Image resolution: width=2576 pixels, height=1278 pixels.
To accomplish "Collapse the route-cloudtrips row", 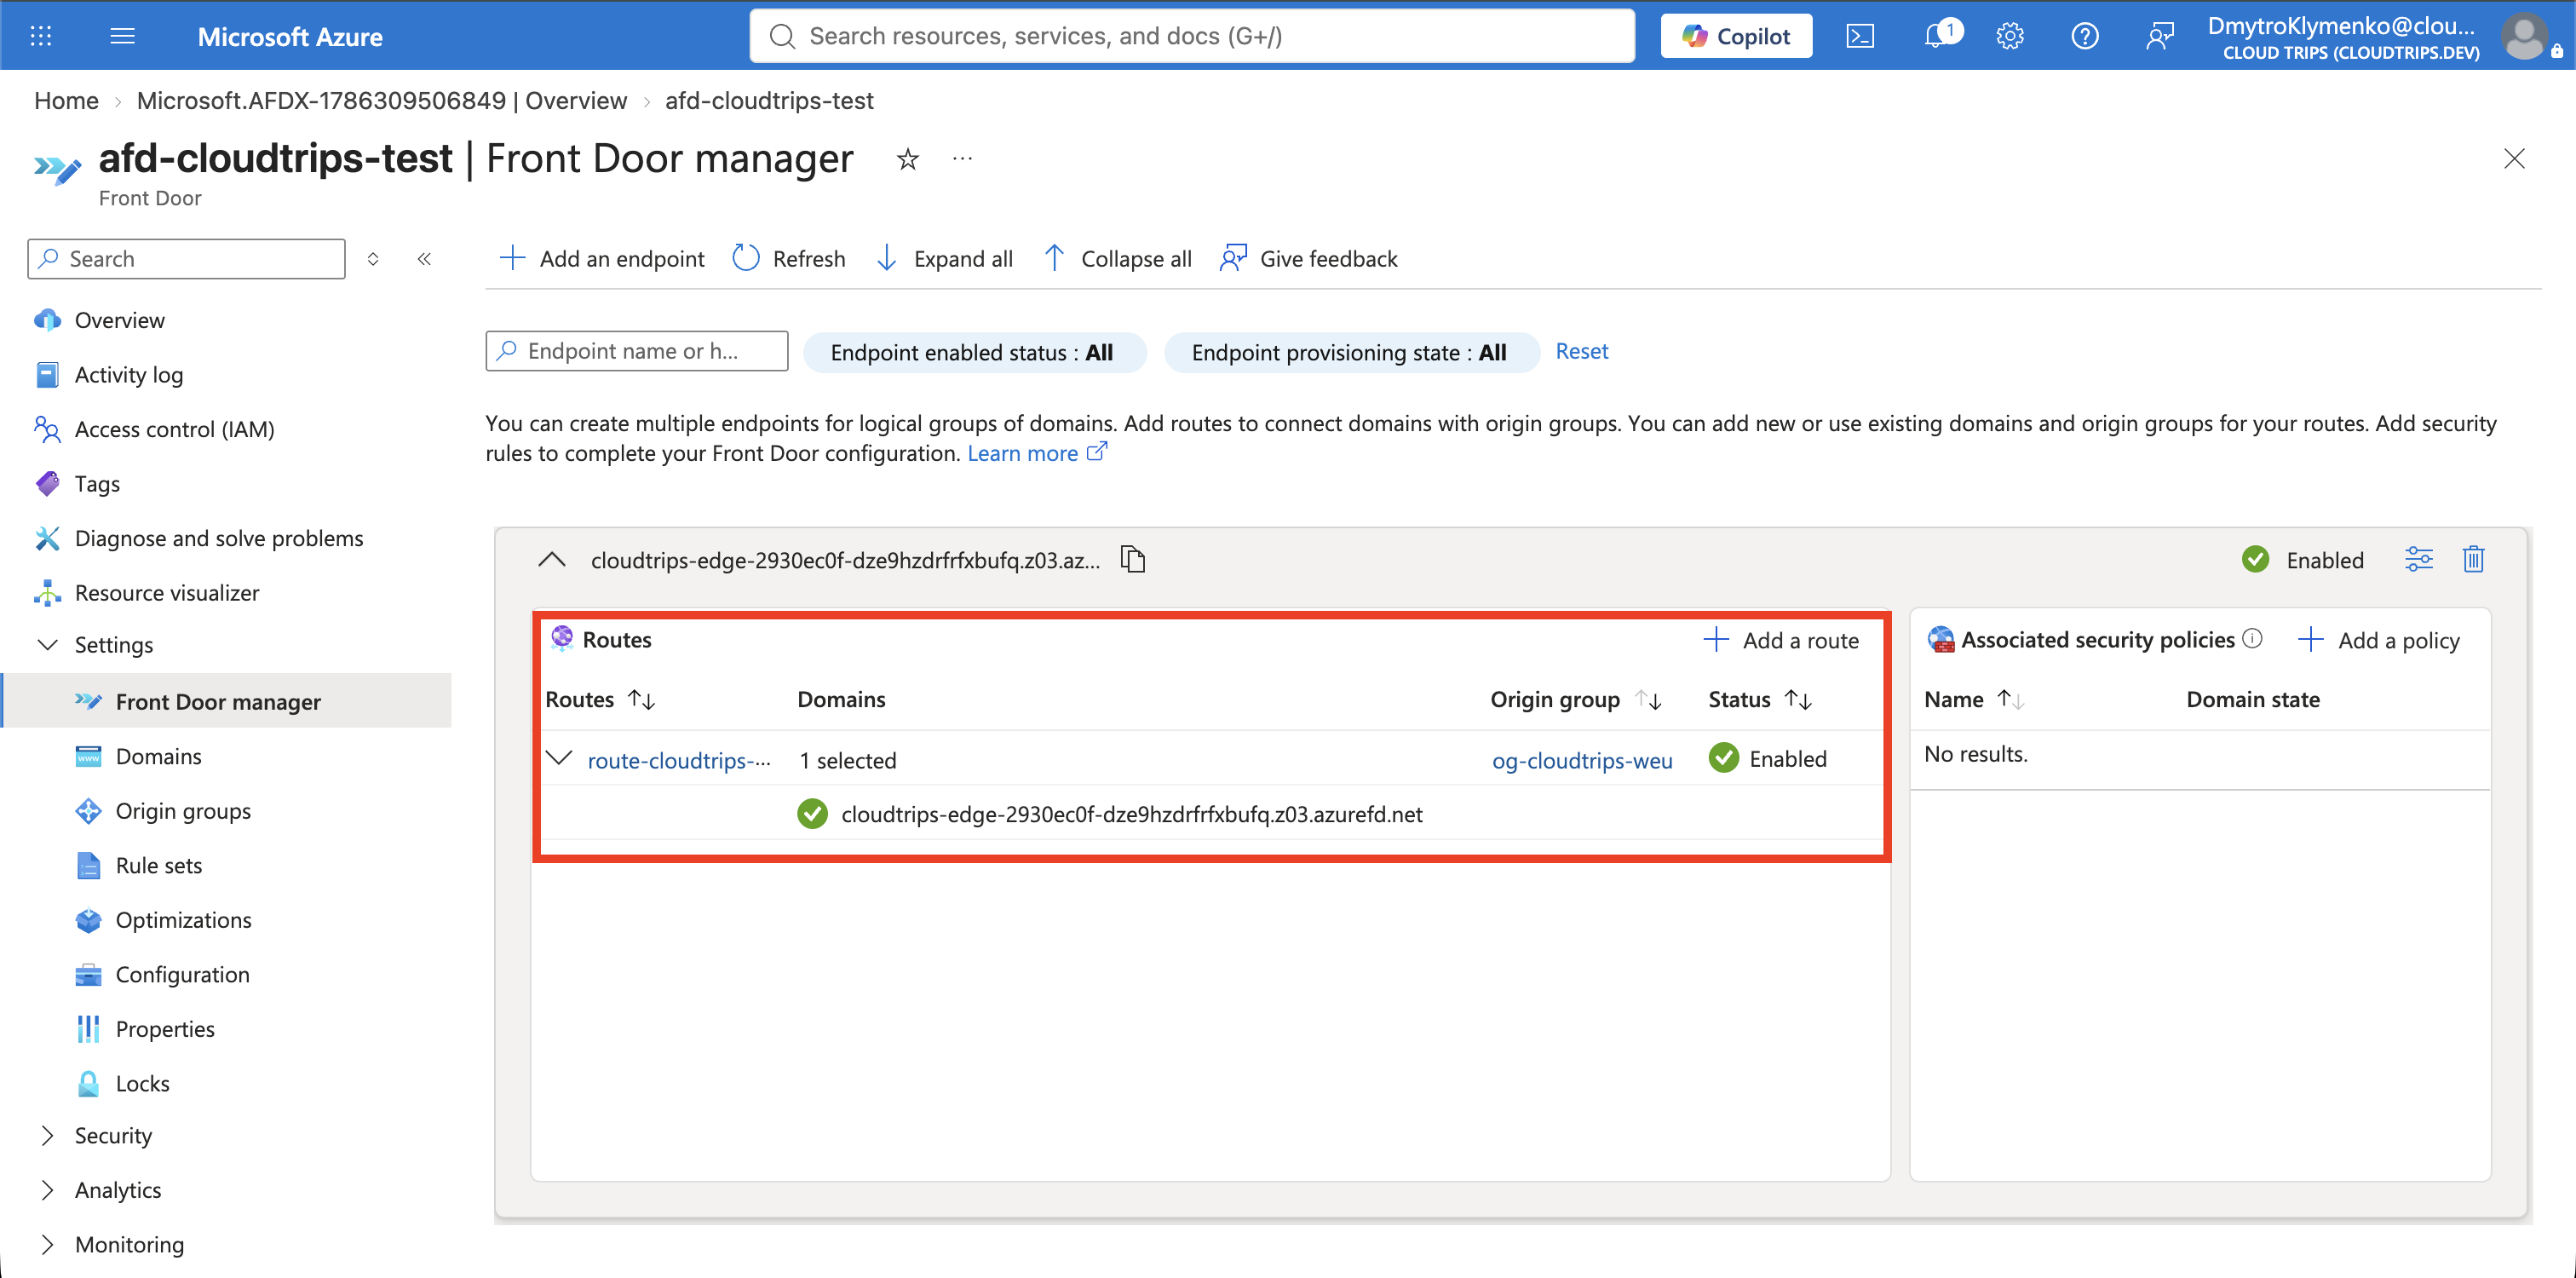I will click(x=559, y=758).
